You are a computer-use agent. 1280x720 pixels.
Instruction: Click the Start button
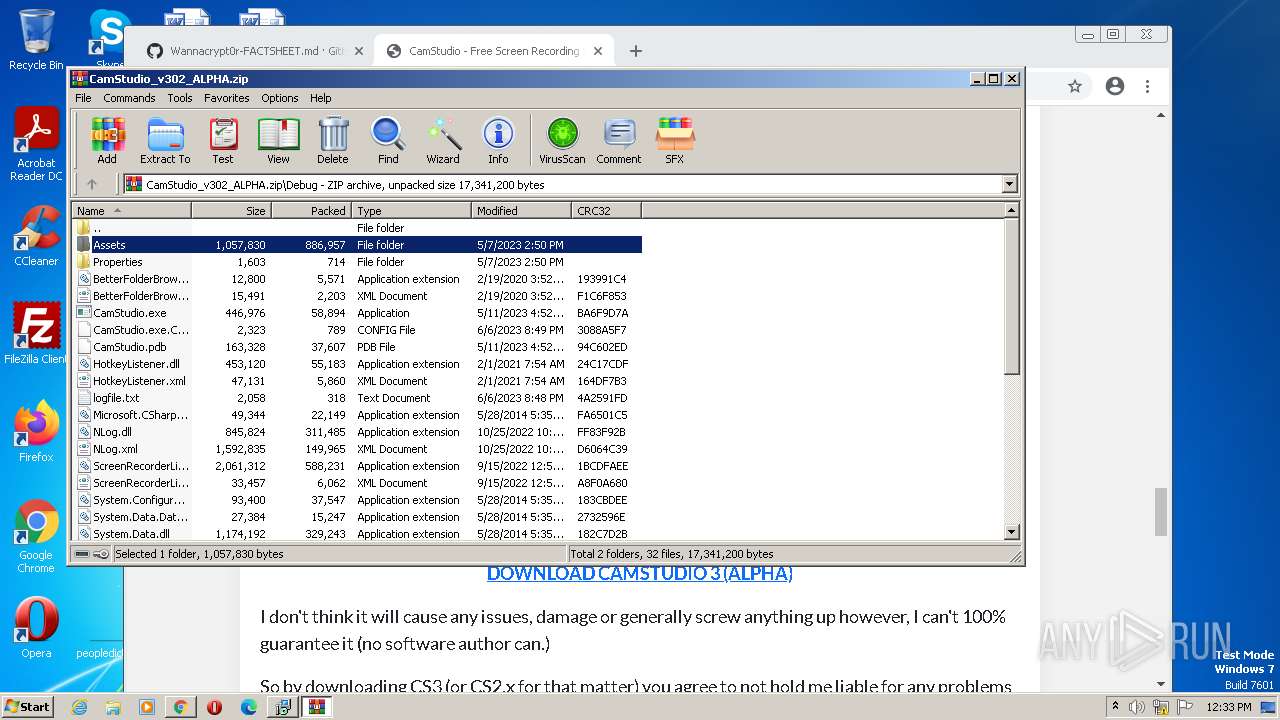[x=27, y=706]
